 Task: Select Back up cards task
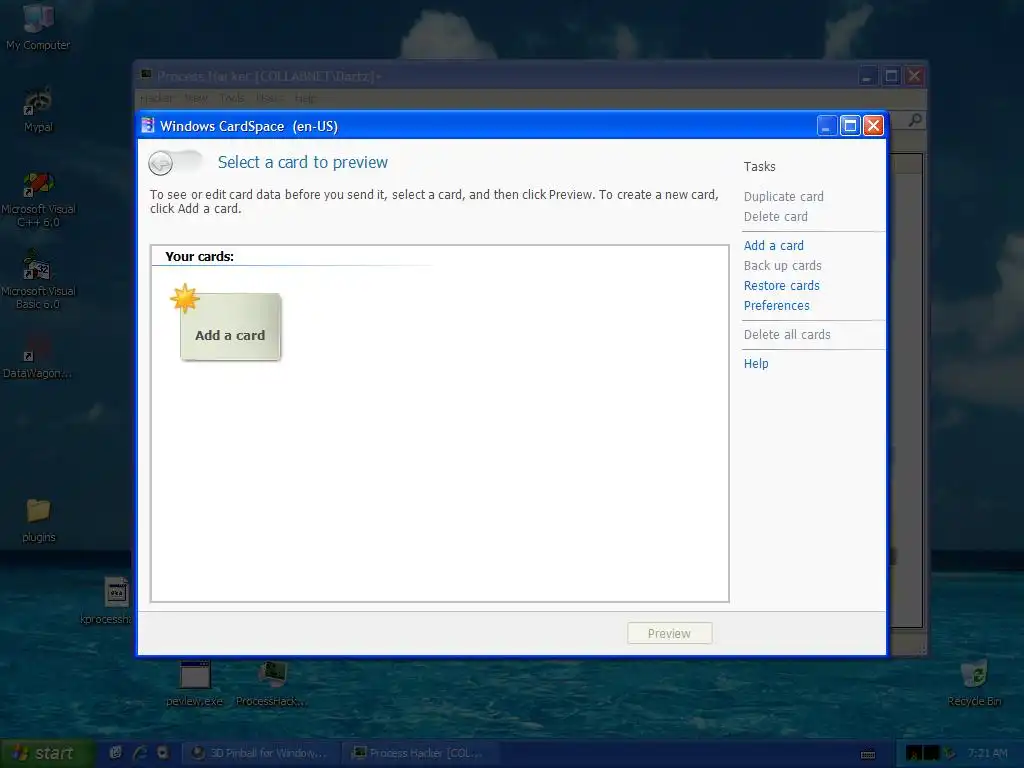782,266
